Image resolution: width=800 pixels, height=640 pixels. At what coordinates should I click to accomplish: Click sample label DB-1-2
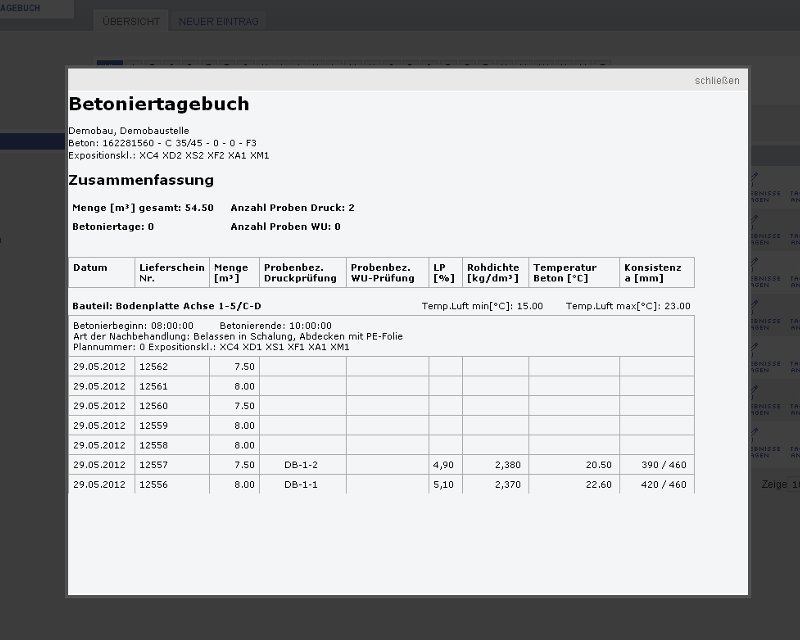pyautogui.click(x=301, y=465)
